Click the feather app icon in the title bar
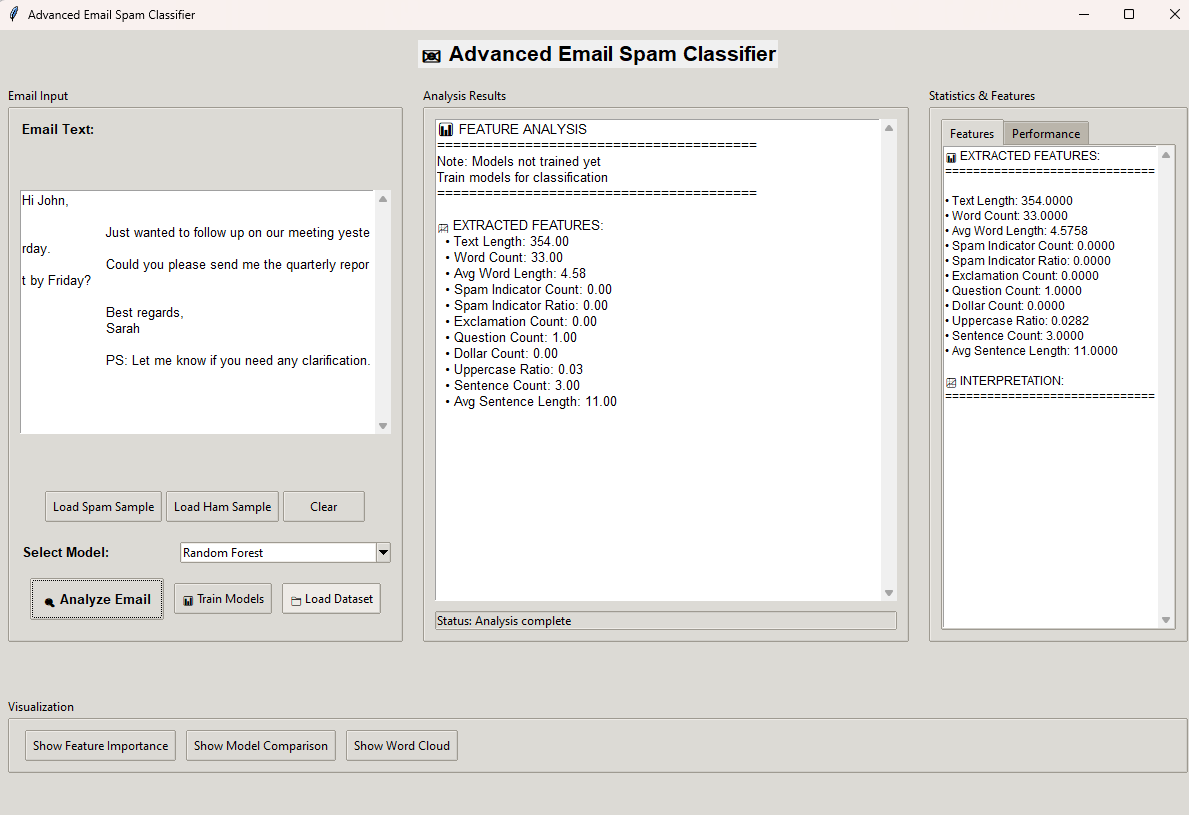The height and width of the screenshot is (815, 1189). (x=13, y=15)
